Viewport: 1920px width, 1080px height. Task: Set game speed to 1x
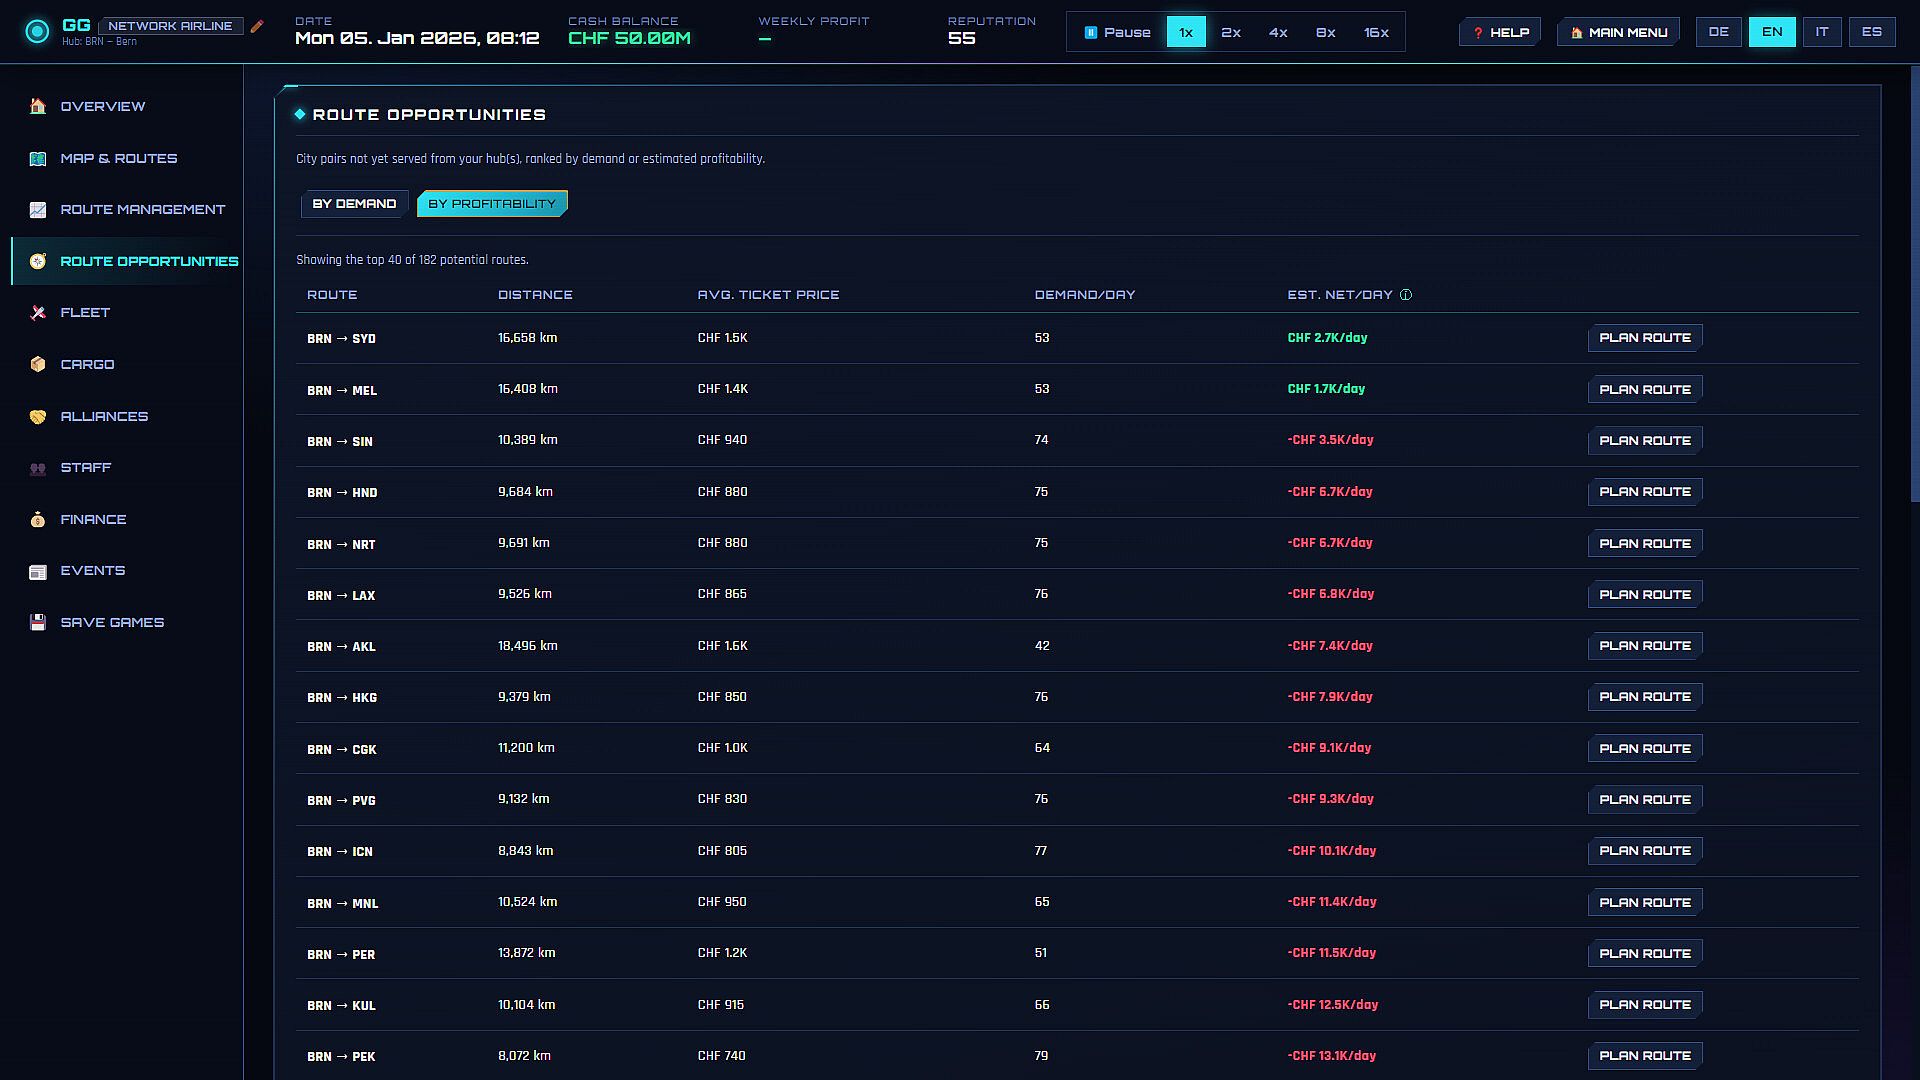click(1186, 32)
